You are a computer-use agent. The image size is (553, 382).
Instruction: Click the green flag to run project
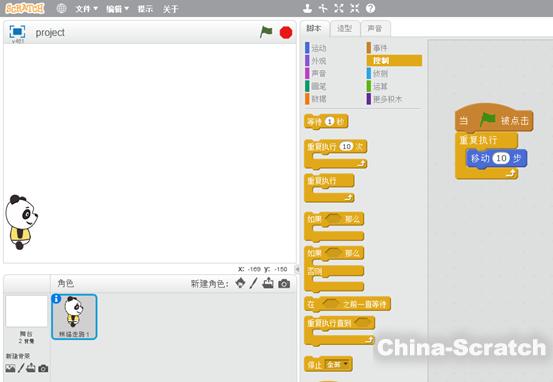(266, 32)
